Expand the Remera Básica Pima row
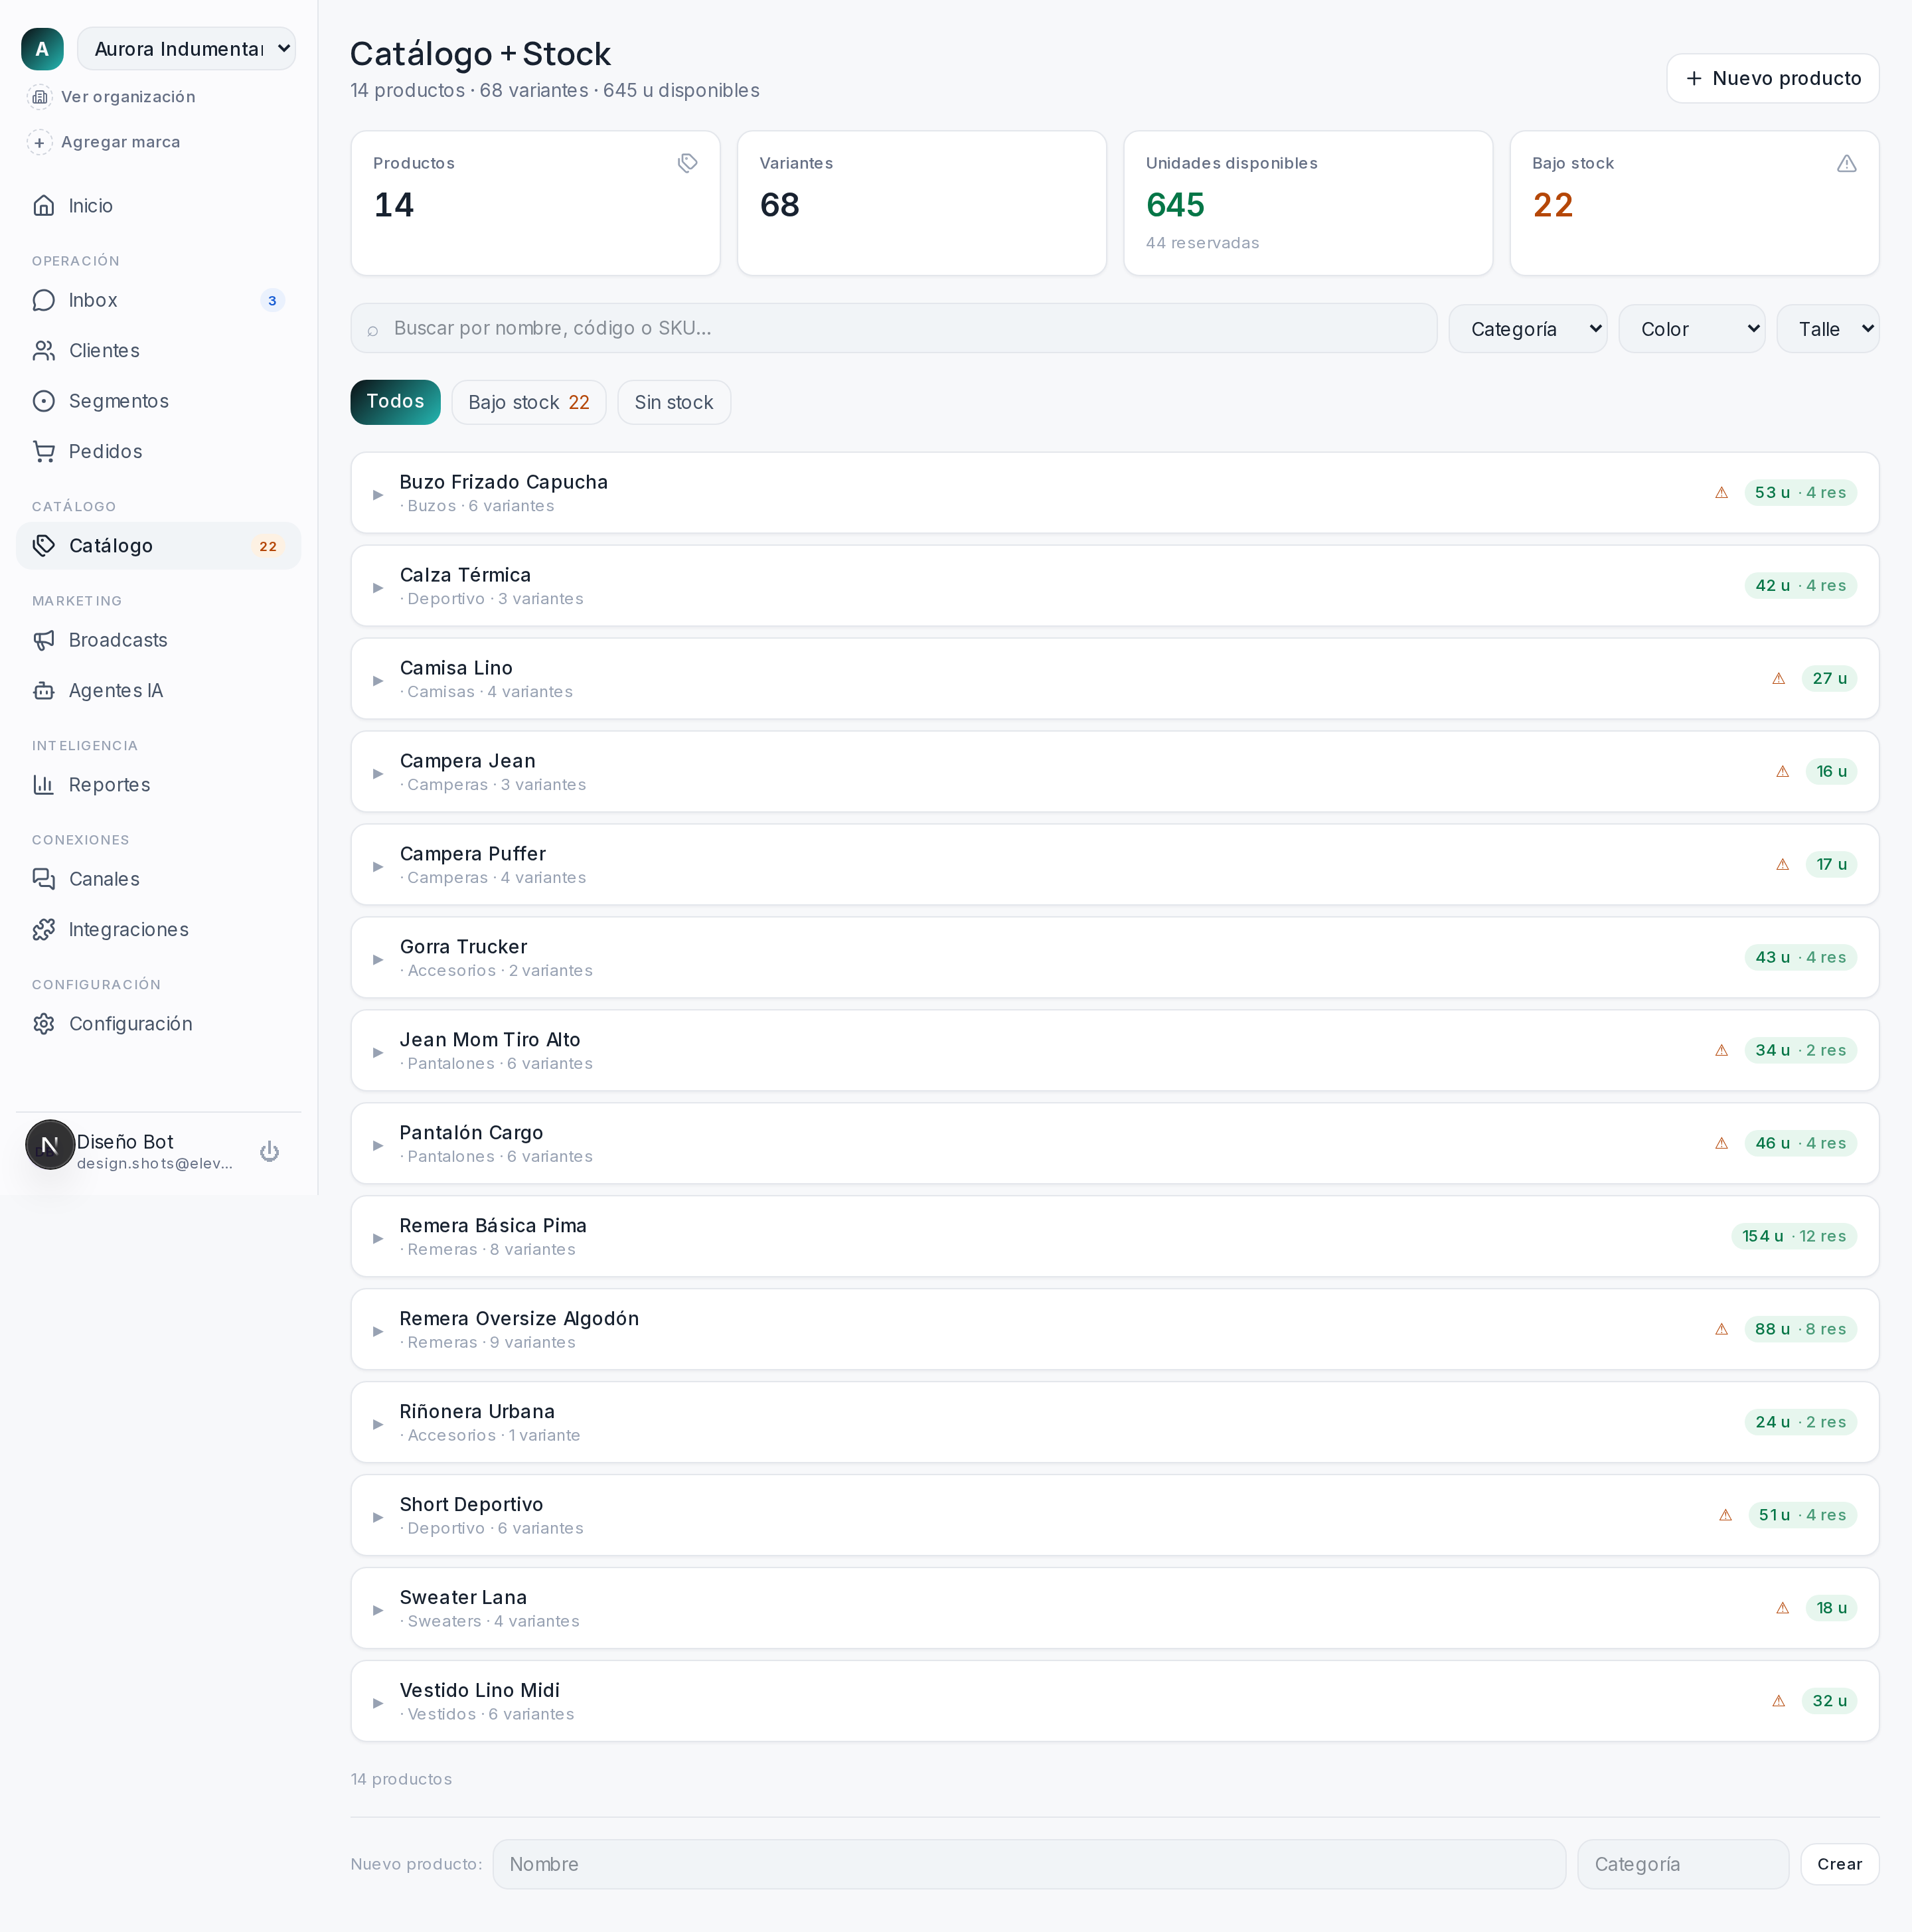1912x1932 pixels. pos(378,1239)
